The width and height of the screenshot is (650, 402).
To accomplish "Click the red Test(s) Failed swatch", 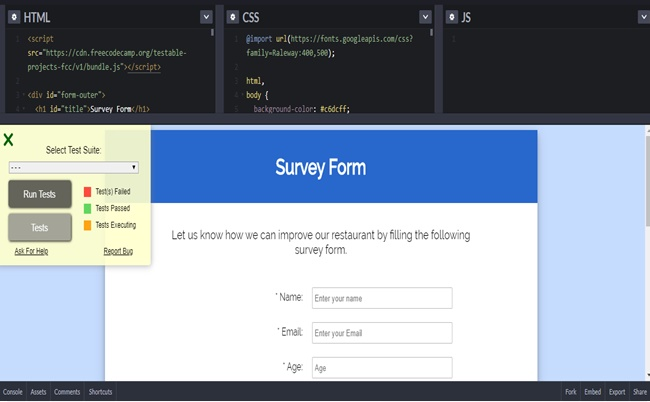I will [87, 191].
